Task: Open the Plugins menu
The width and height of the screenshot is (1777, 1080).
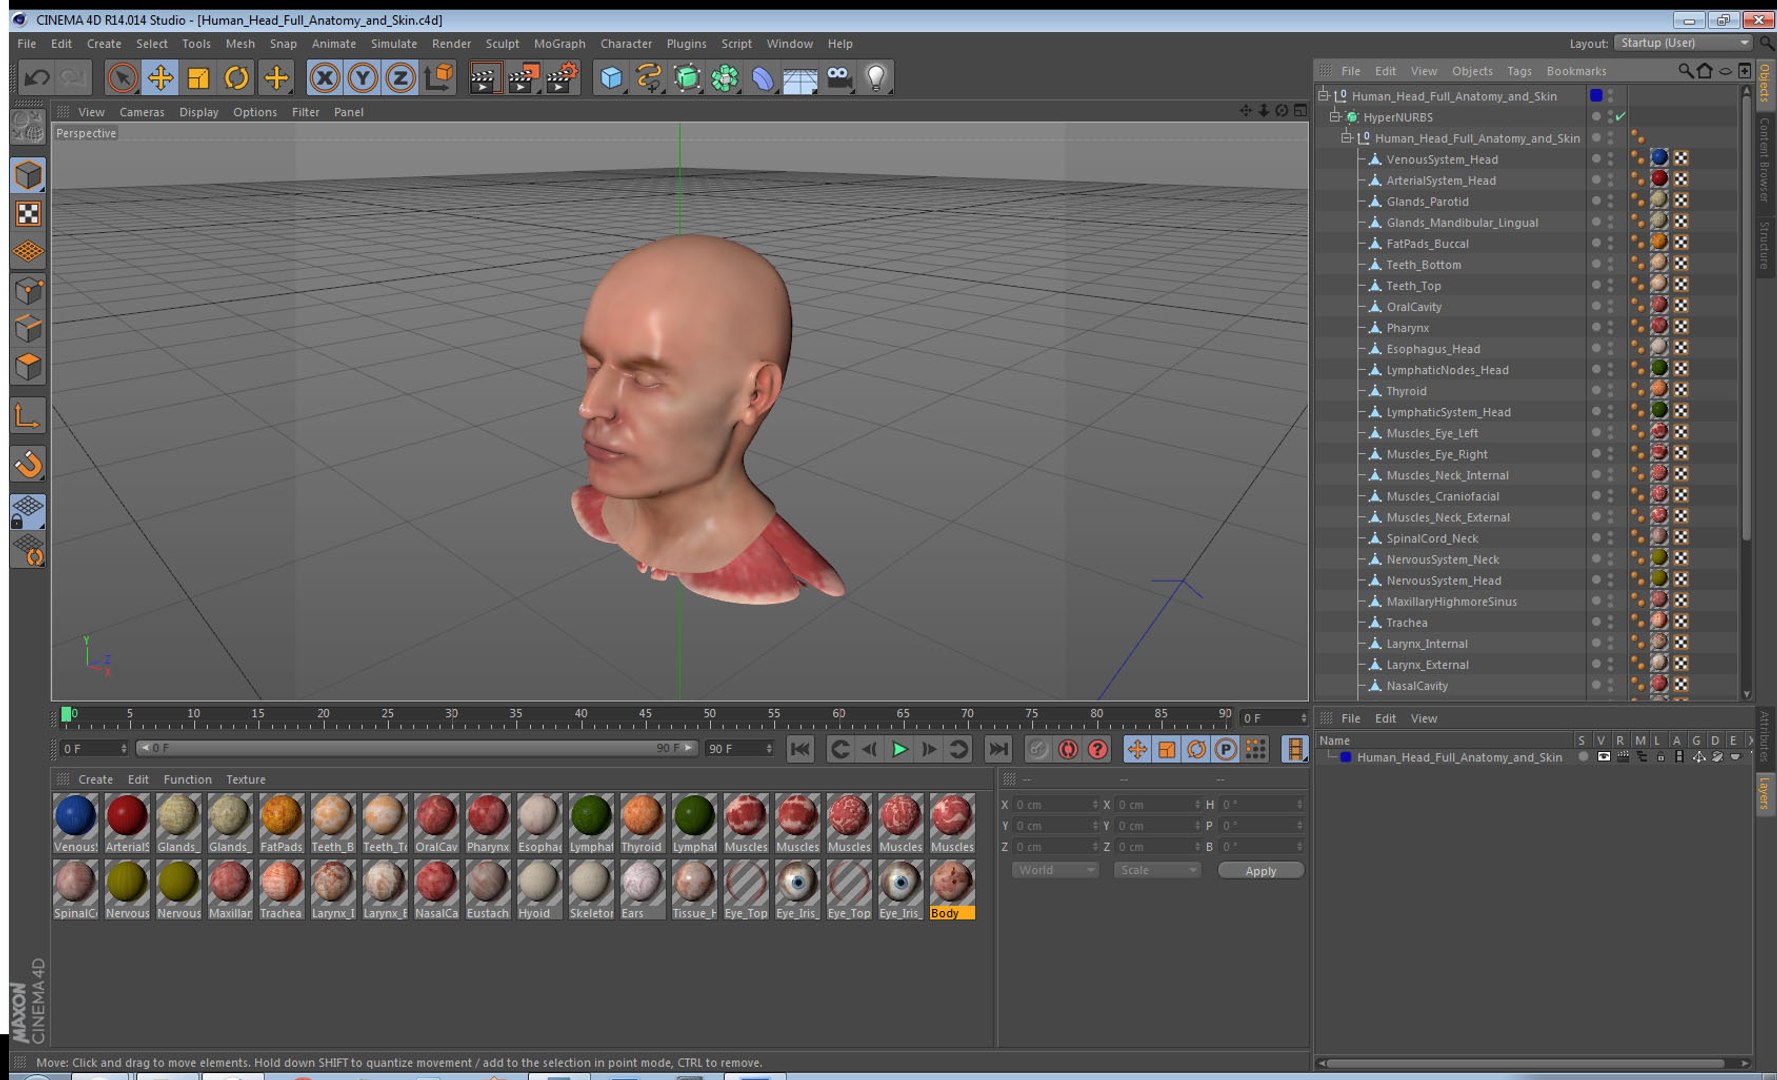Action: click(x=686, y=44)
